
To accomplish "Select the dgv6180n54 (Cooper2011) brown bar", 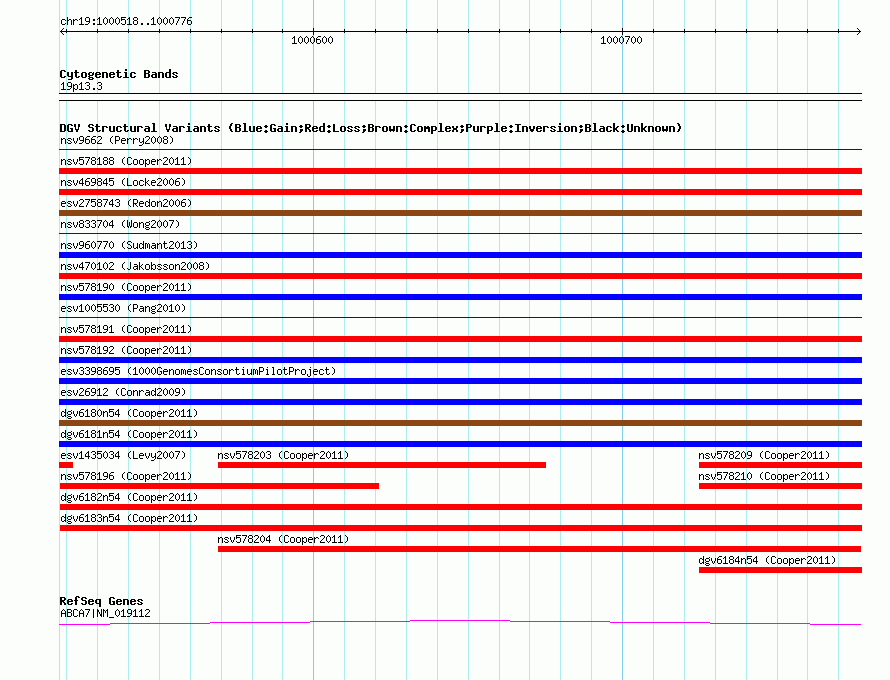I will pyautogui.click(x=460, y=423).
